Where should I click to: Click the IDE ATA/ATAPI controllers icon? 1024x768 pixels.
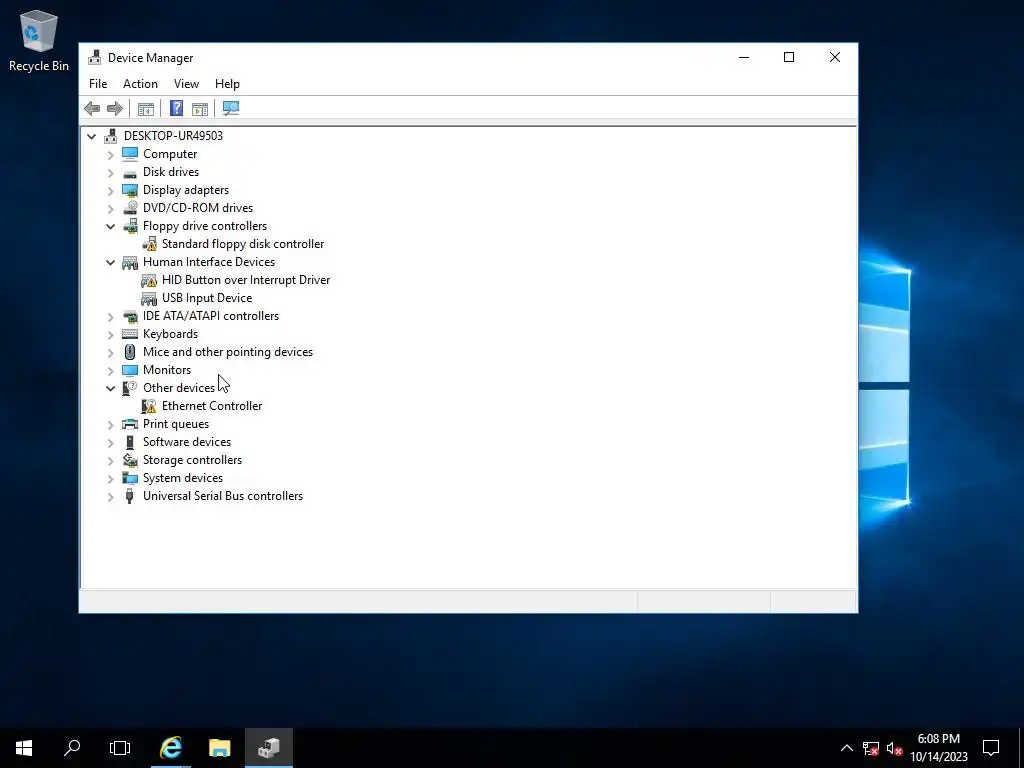130,316
